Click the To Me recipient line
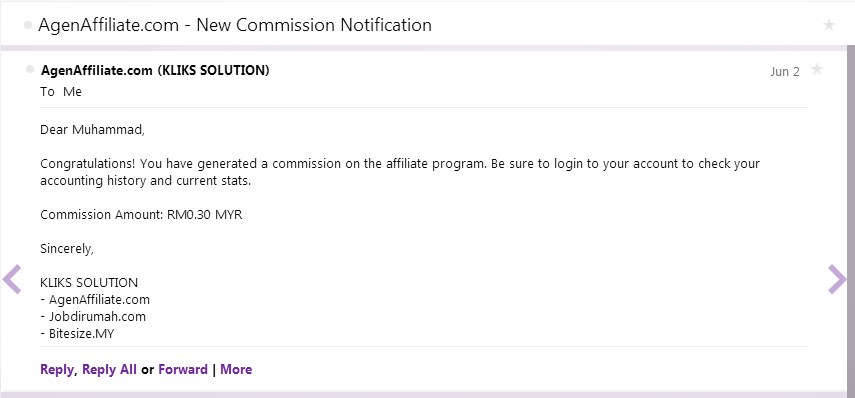The width and height of the screenshot is (855, 398). coord(61,92)
